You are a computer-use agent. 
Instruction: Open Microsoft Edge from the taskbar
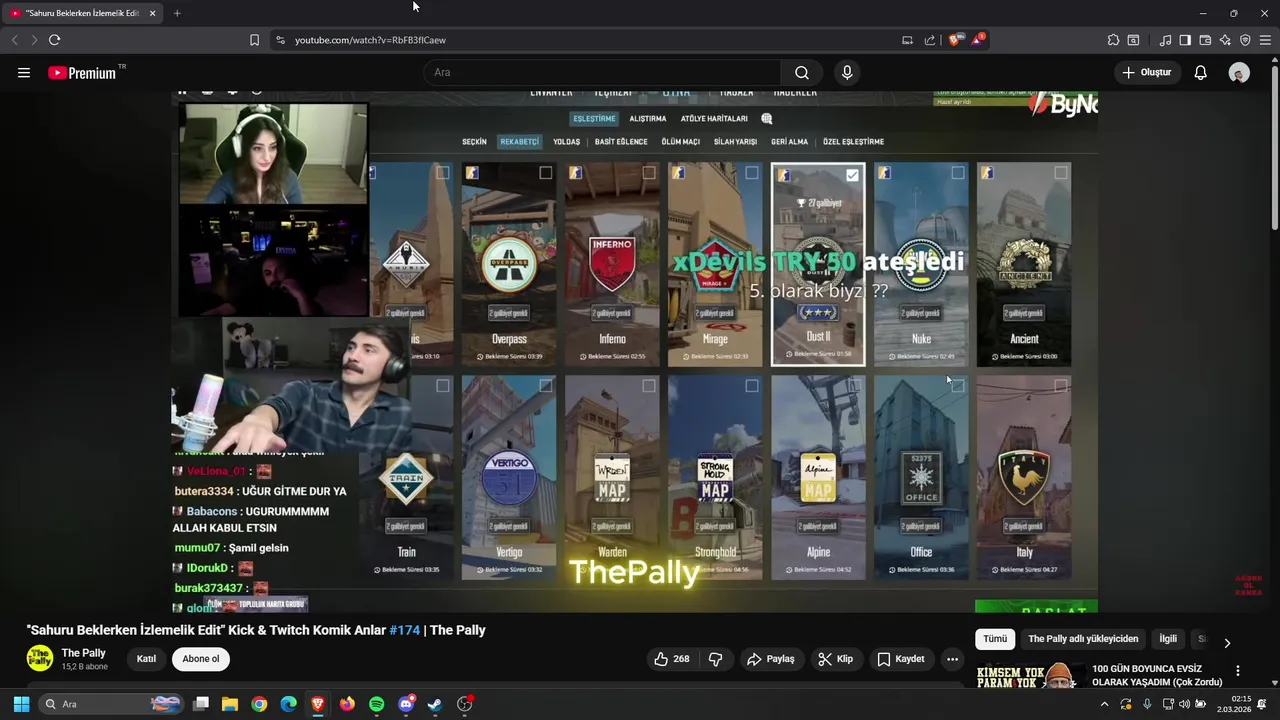pyautogui.click(x=289, y=704)
